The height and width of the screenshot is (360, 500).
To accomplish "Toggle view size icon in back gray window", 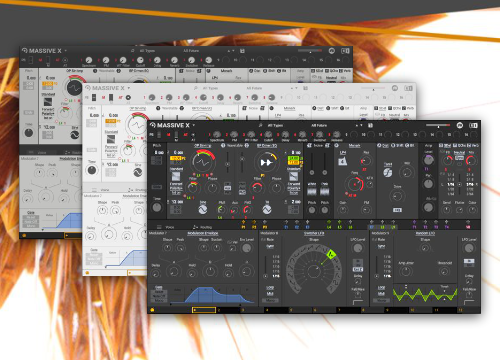I will tap(345, 51).
